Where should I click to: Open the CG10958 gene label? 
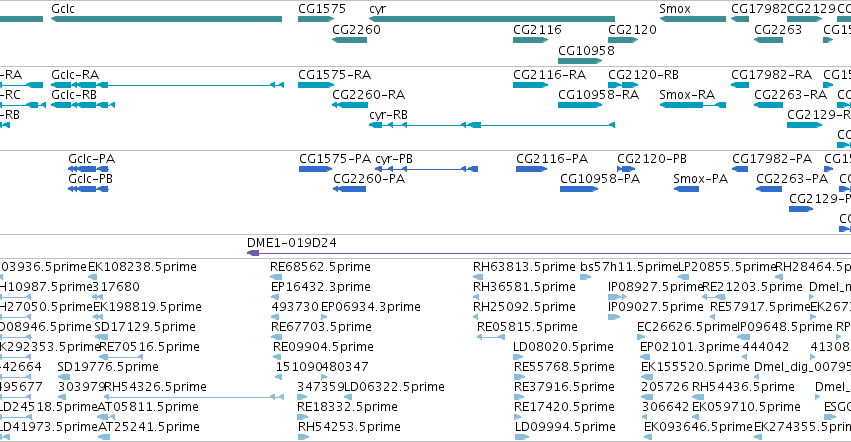coord(586,50)
